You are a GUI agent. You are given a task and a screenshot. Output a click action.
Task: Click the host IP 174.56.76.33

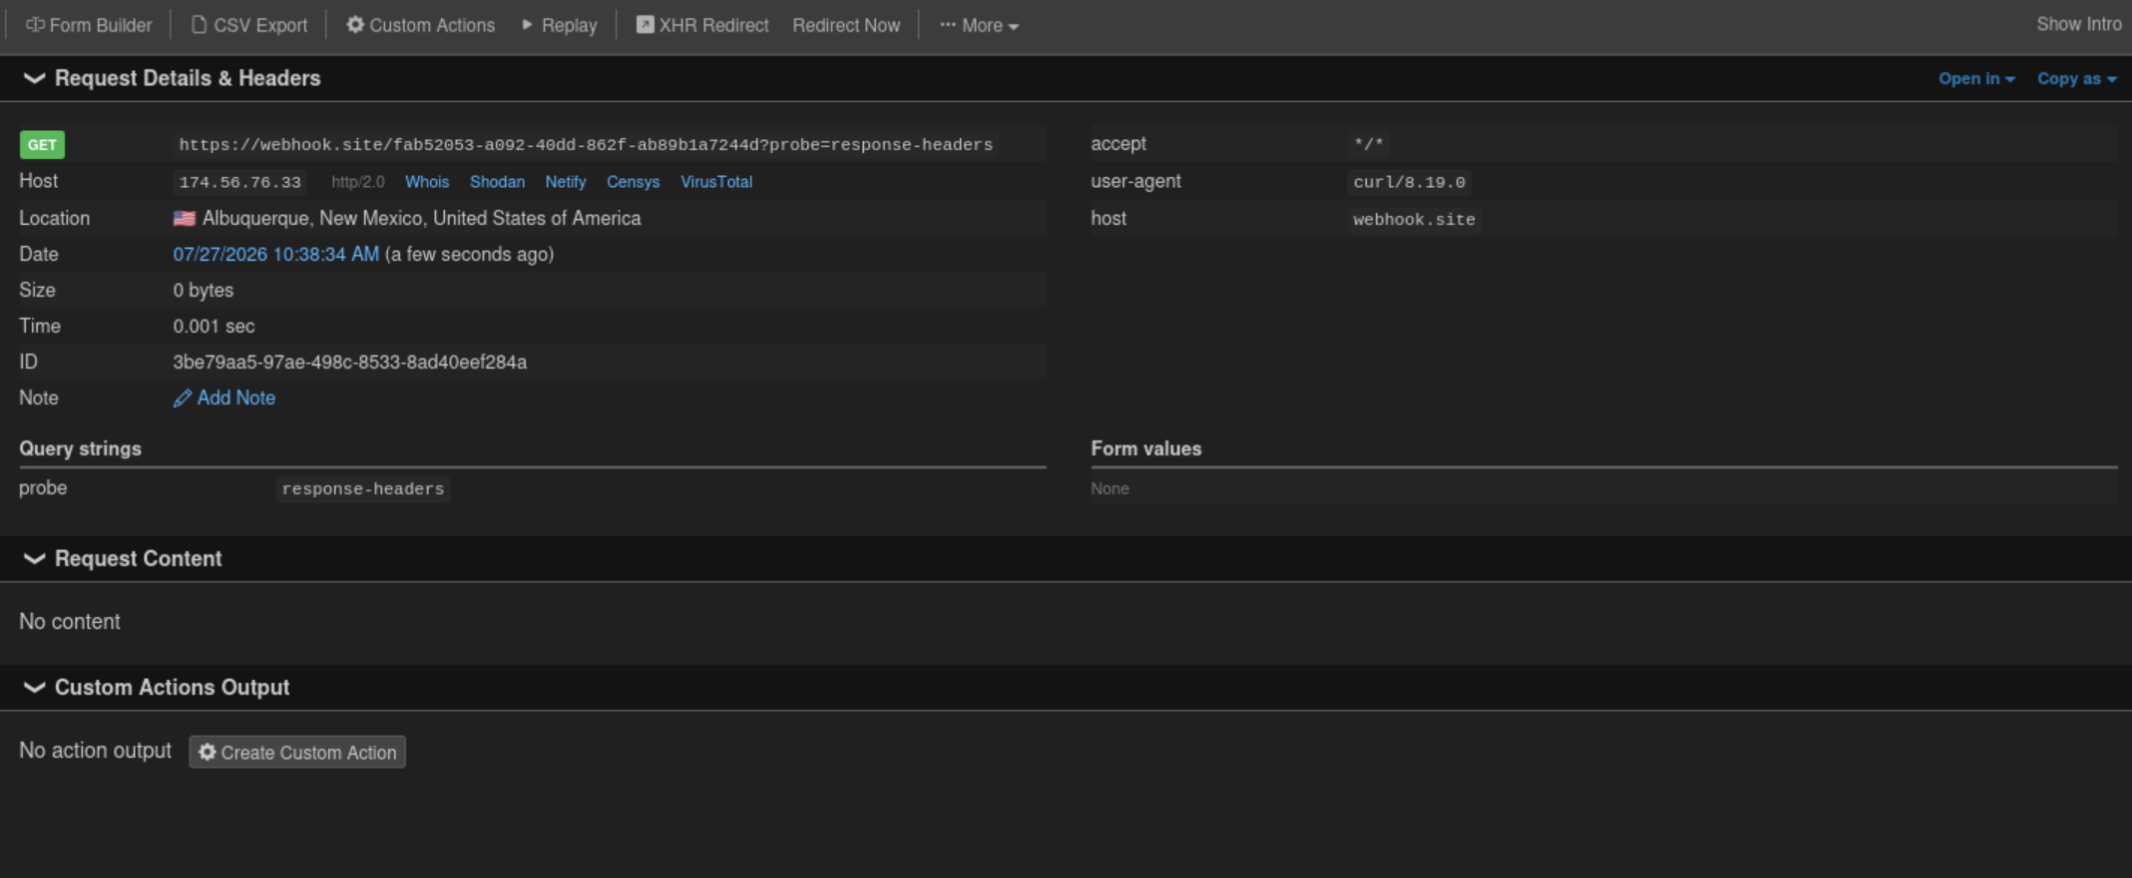point(240,182)
